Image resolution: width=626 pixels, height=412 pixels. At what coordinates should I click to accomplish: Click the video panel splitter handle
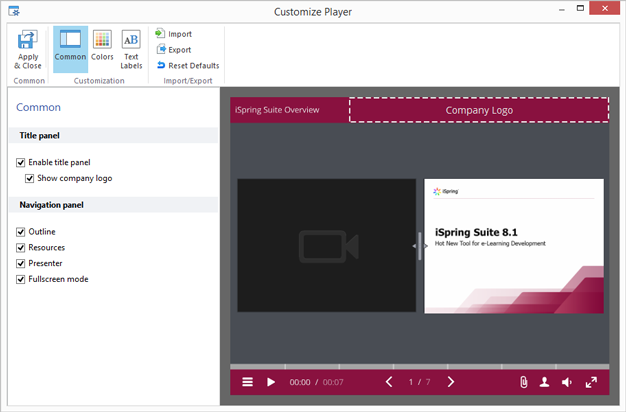[420, 246]
